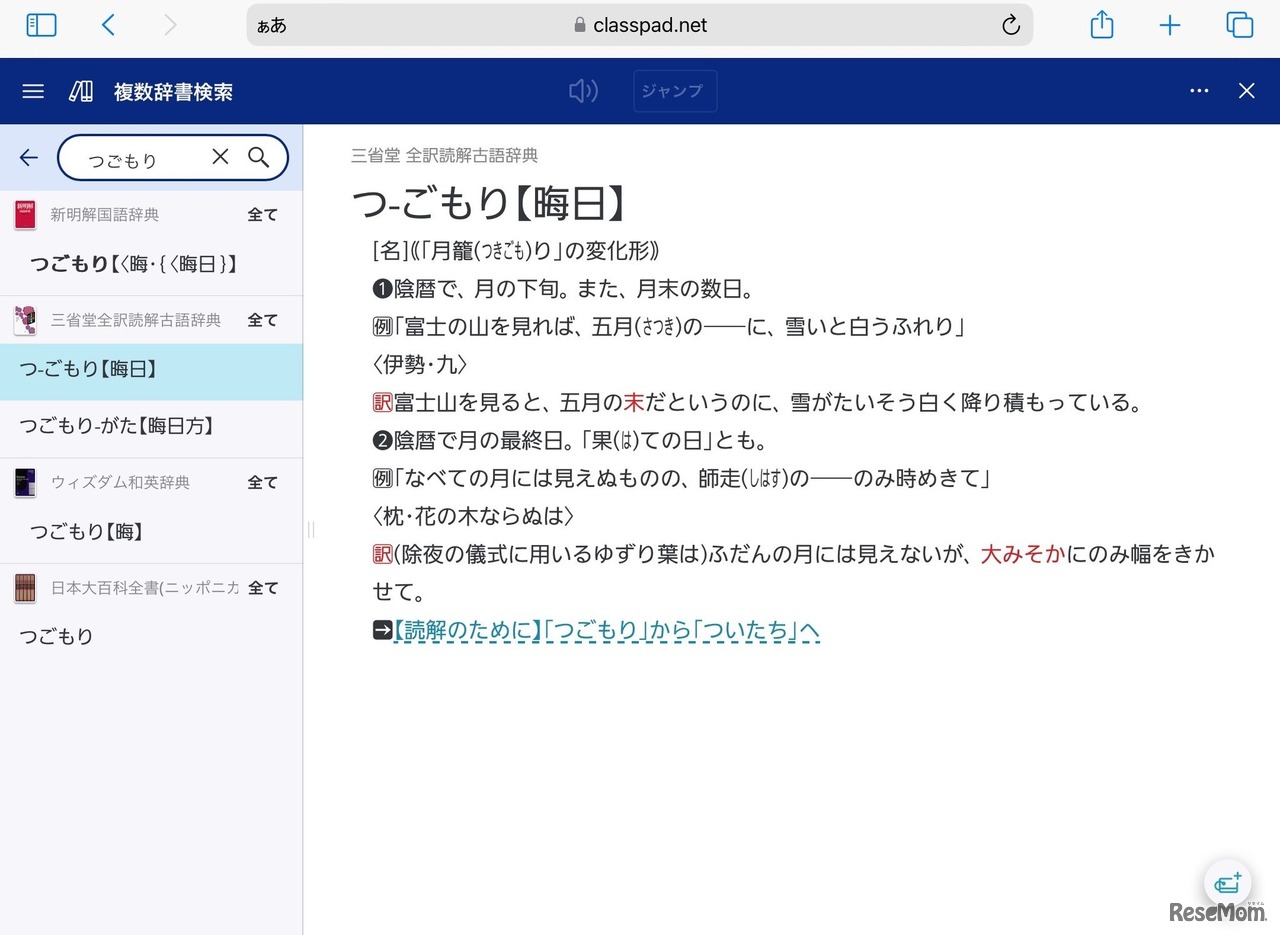Toggle the Safari sidebar panel
1280x935 pixels.
click(41, 25)
